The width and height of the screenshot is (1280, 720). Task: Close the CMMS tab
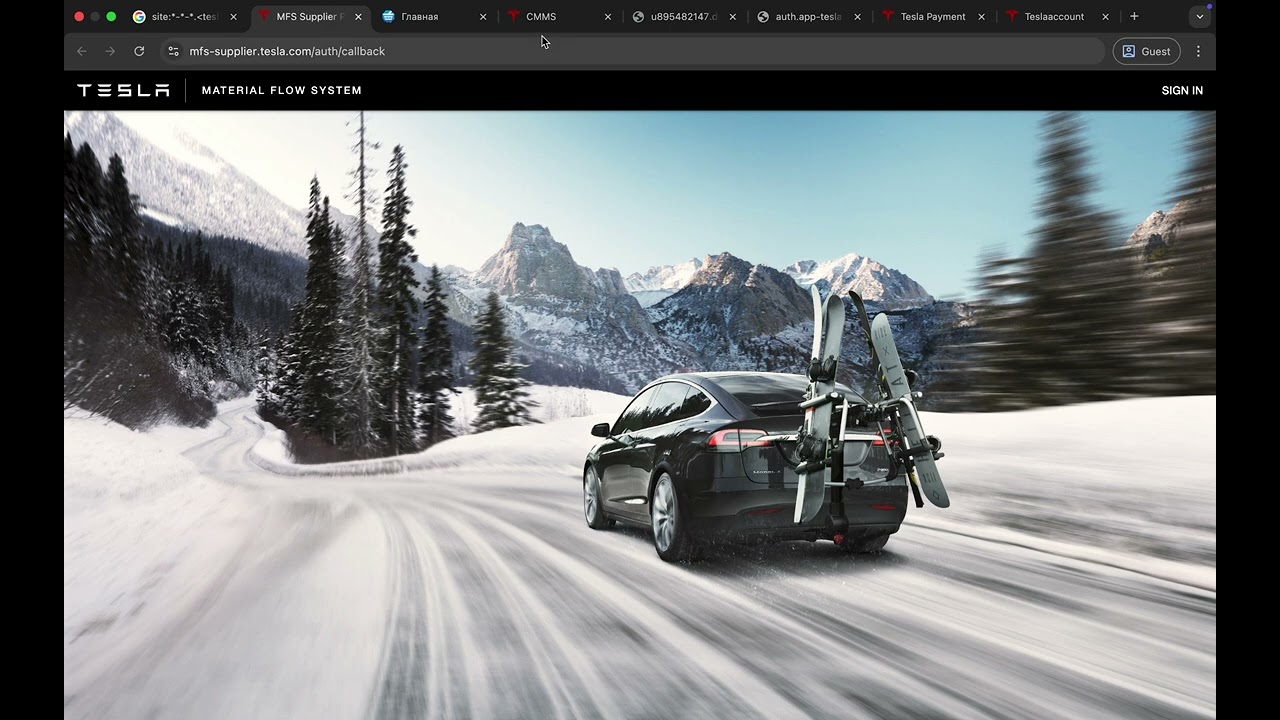[607, 17]
